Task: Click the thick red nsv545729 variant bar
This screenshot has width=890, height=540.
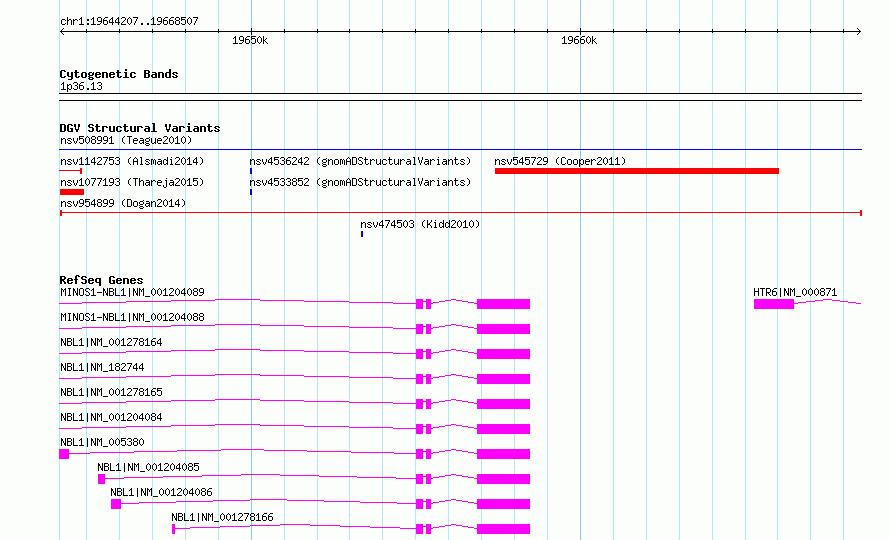Action: pos(637,171)
